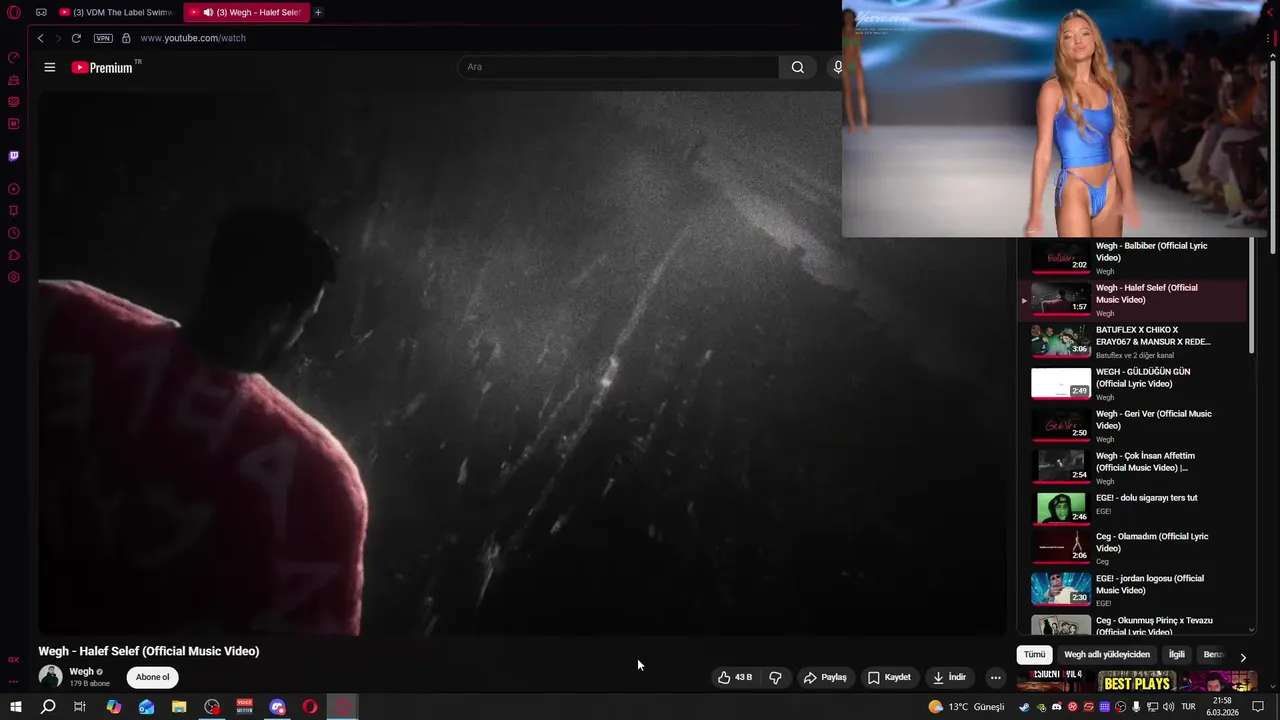Viewport: 1280px width, 720px height.
Task: Open the notification center icon
Action: 1258,707
